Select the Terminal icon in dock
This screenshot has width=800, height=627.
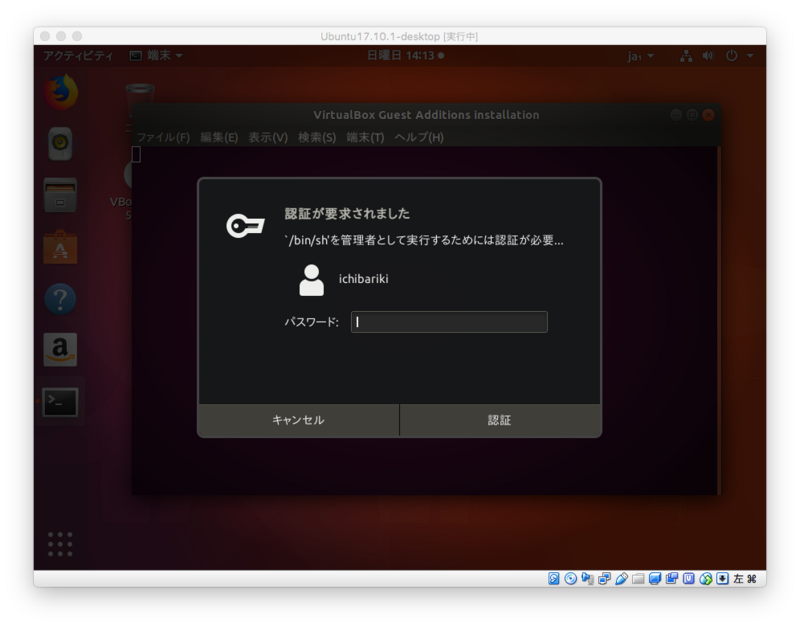pos(60,402)
